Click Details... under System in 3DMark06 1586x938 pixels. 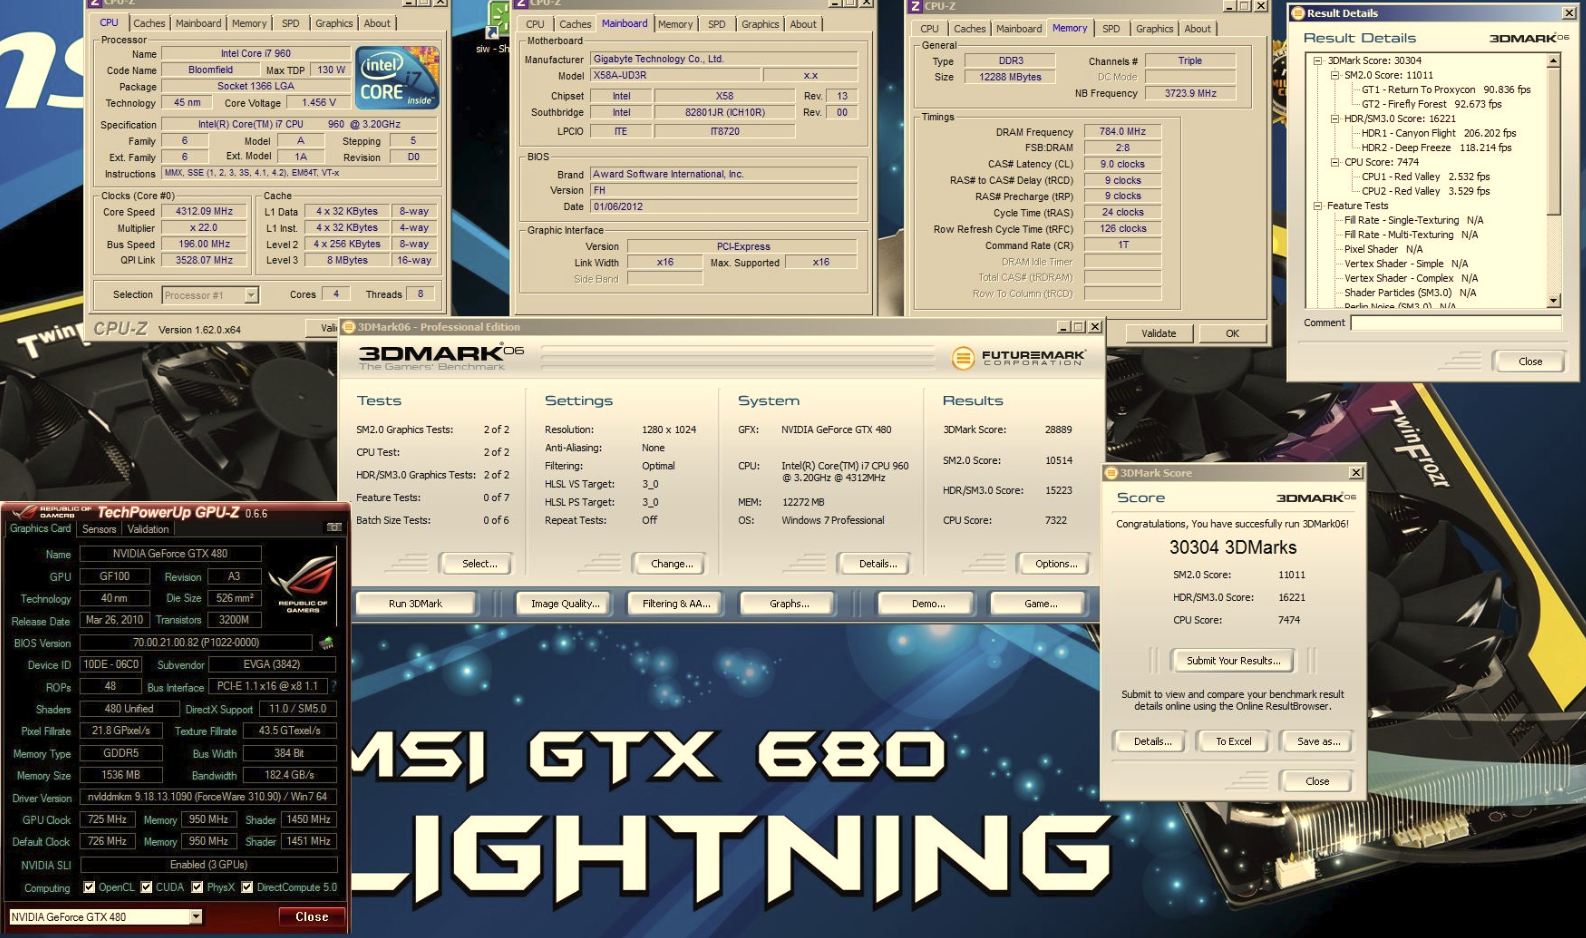877,564
